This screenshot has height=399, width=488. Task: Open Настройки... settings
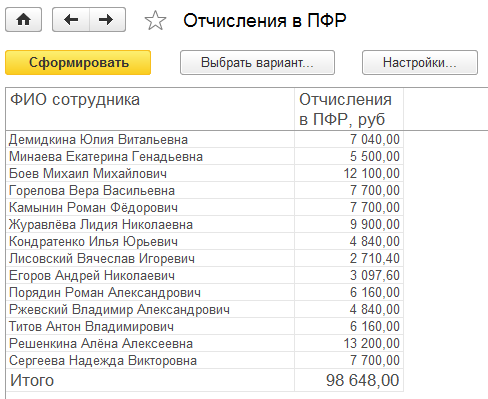point(420,62)
